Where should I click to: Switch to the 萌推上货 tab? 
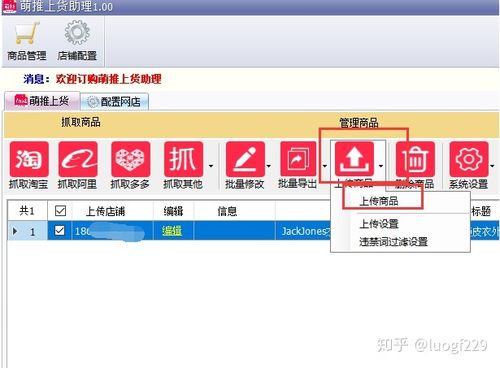pyautogui.click(x=42, y=101)
